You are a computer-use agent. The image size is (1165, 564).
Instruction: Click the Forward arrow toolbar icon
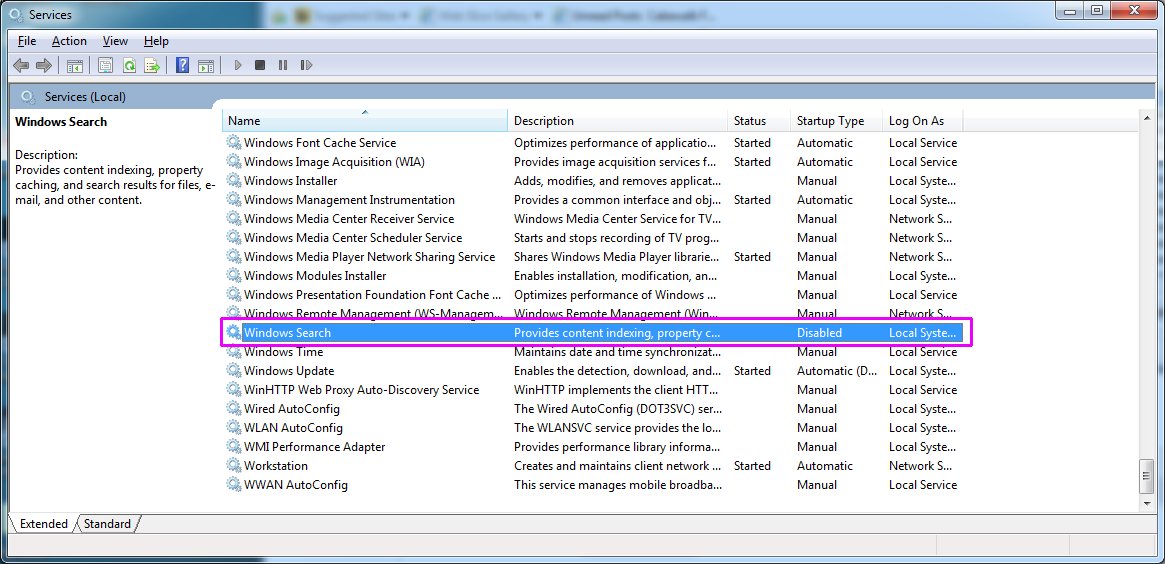pos(44,65)
